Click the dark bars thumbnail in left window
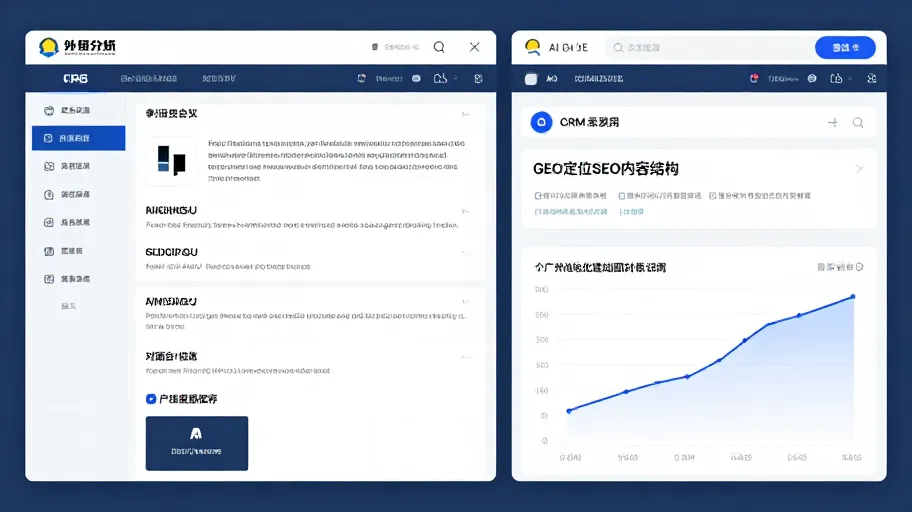This screenshot has width=912, height=512. click(171, 161)
